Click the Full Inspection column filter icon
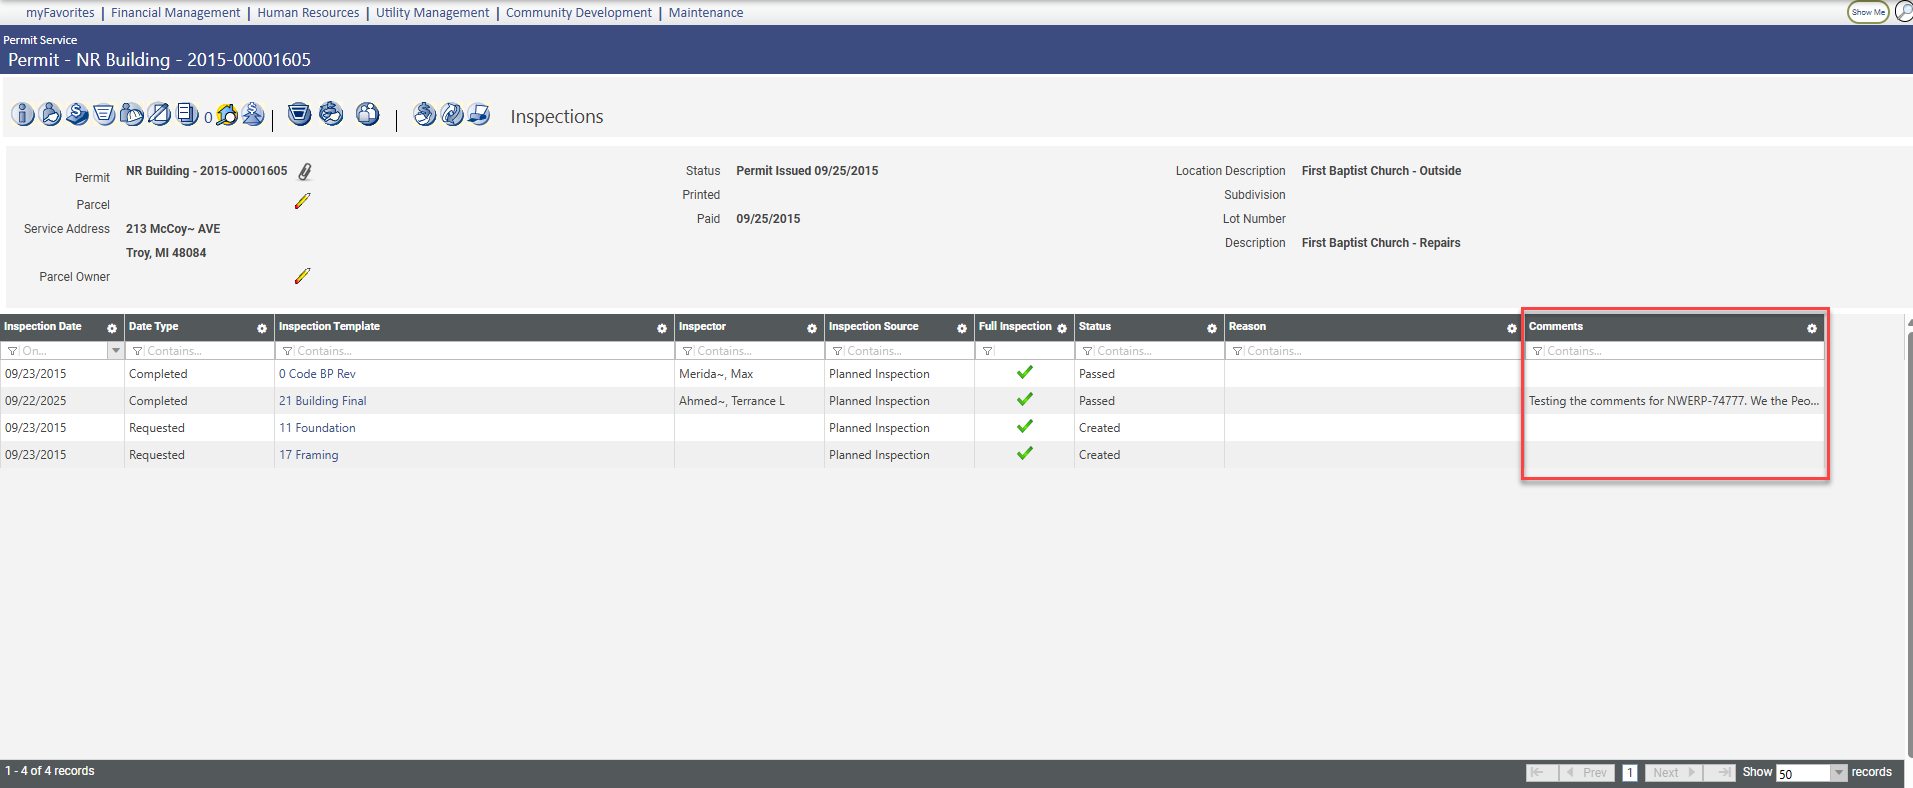The width and height of the screenshot is (1913, 788). [988, 351]
